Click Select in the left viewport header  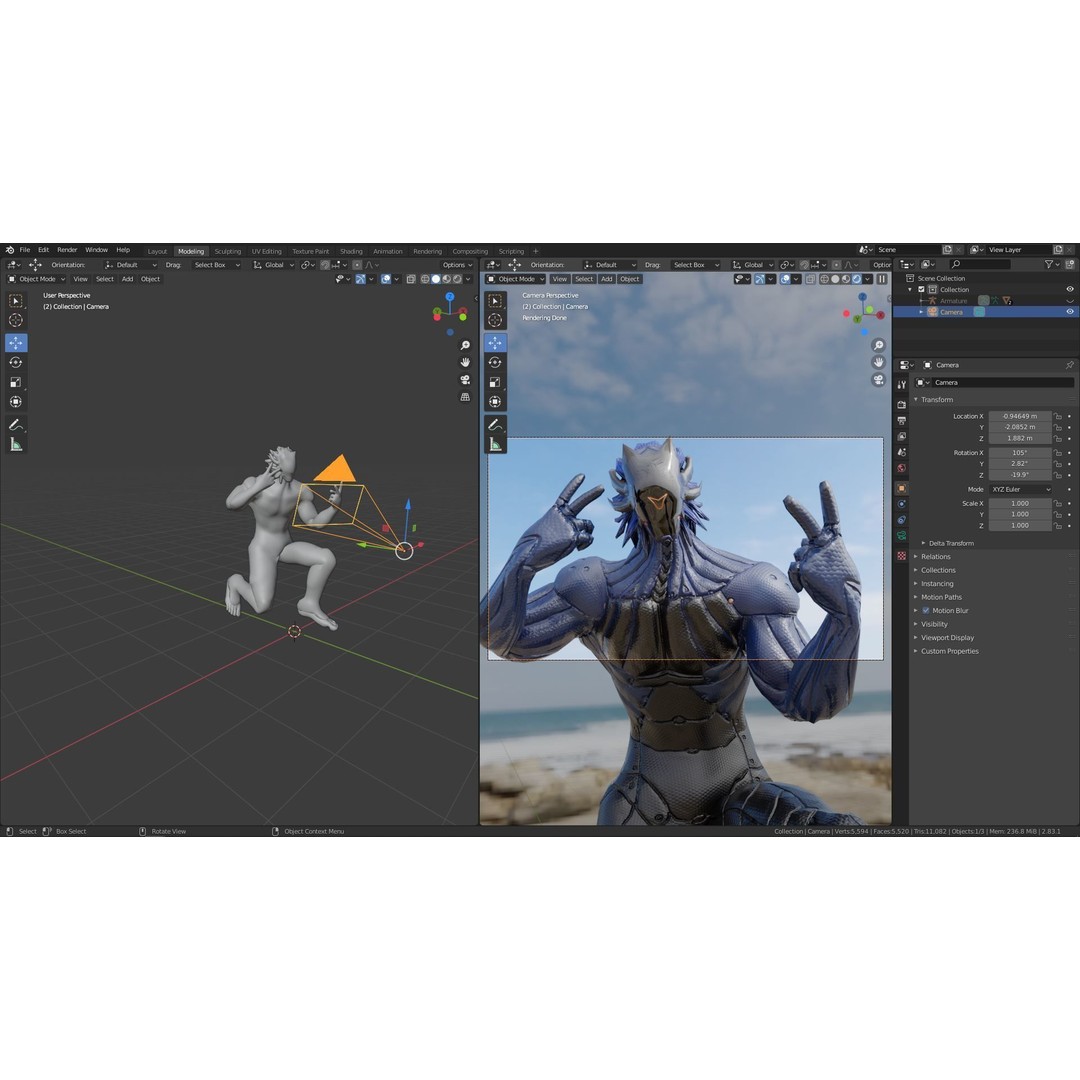(105, 280)
